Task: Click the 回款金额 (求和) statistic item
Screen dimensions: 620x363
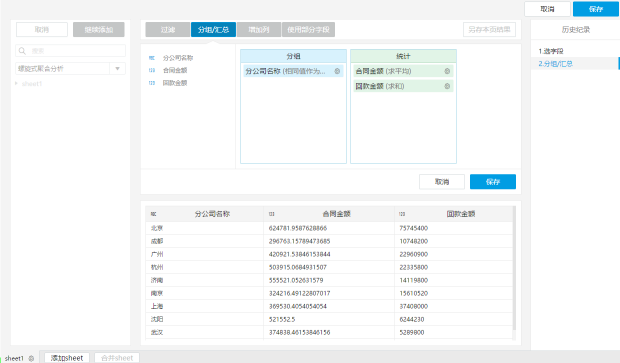Action: 403,86
